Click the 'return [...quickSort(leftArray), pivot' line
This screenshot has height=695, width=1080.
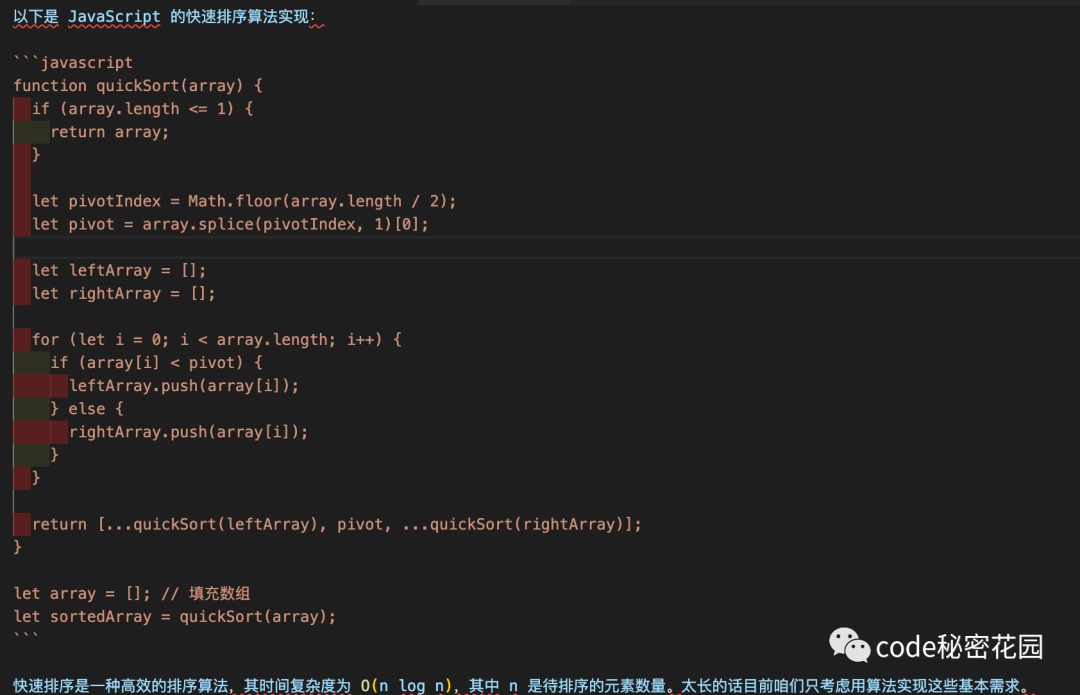click(x=337, y=524)
